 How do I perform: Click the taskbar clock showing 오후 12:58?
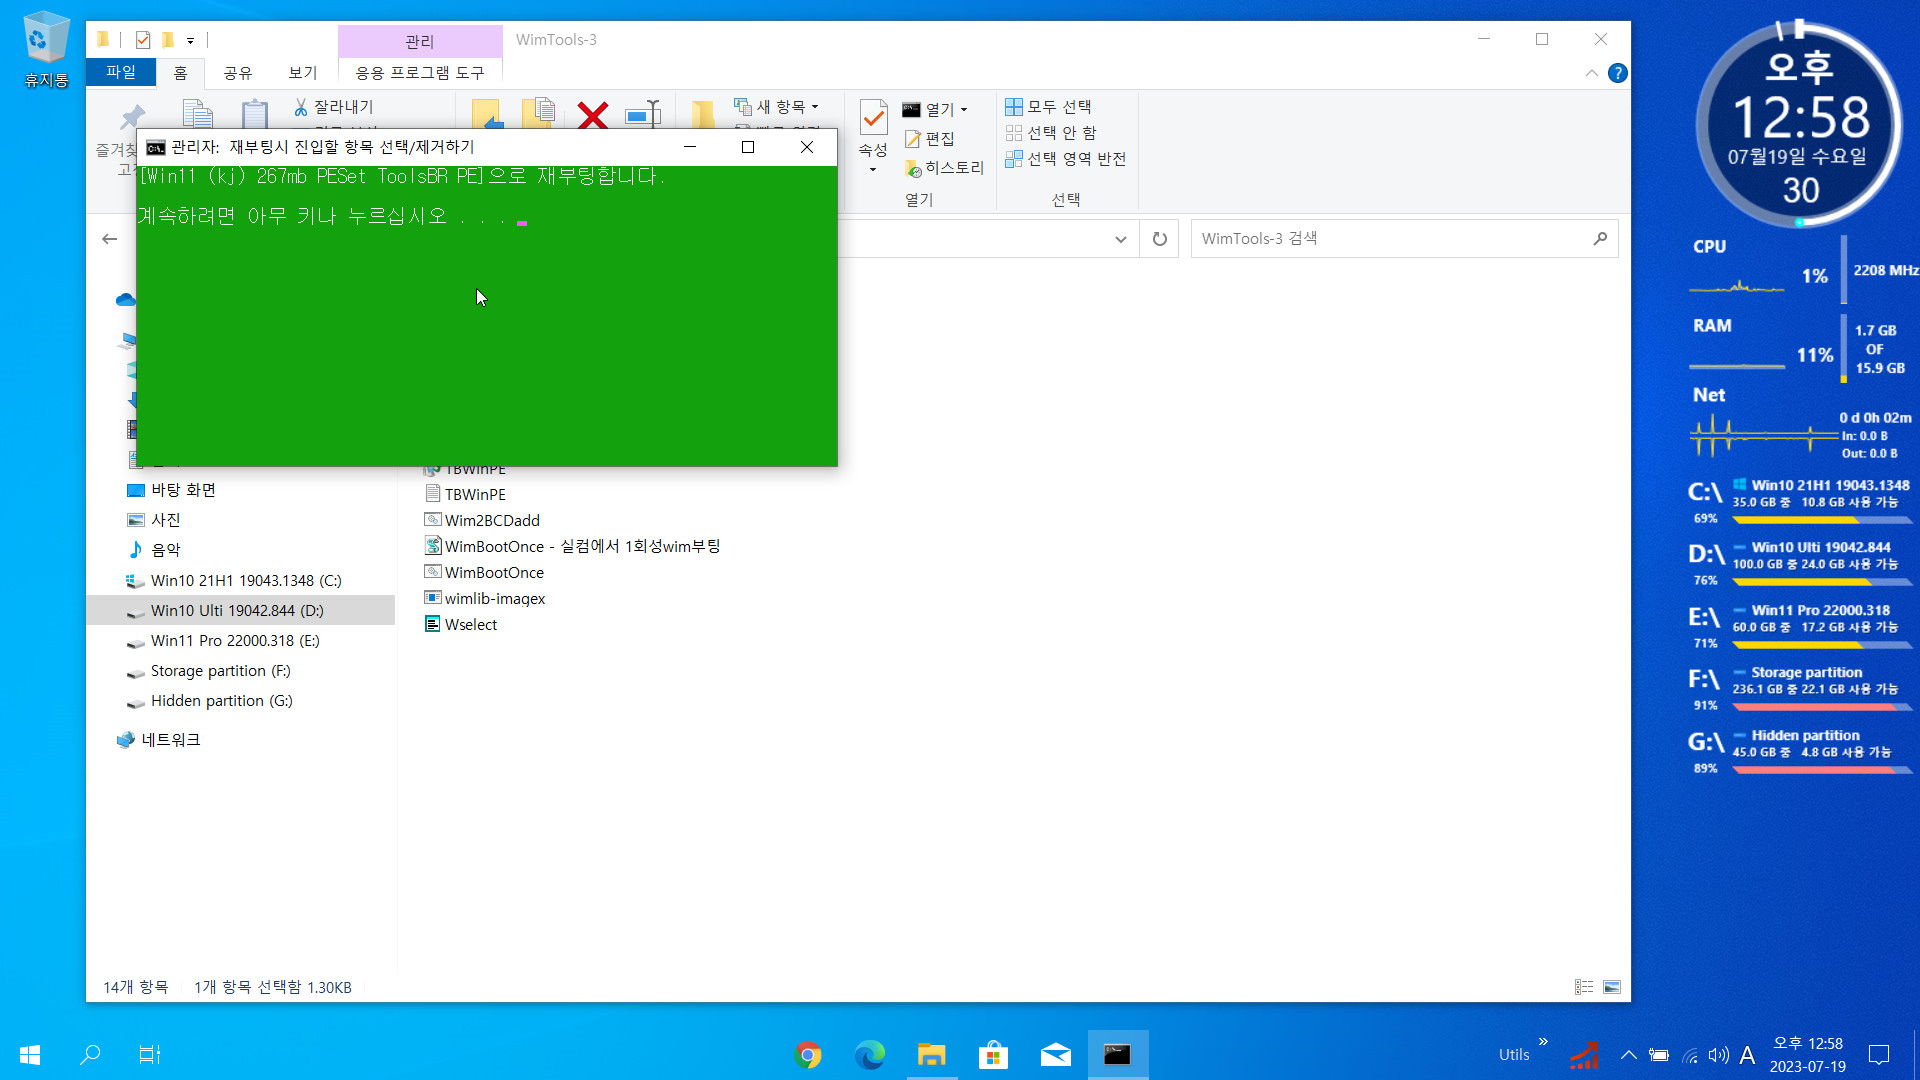1807,1055
